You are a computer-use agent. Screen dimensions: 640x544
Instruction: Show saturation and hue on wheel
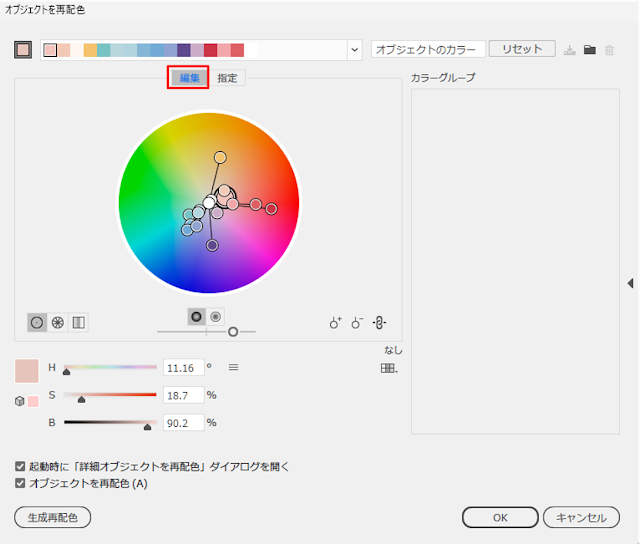[196, 317]
